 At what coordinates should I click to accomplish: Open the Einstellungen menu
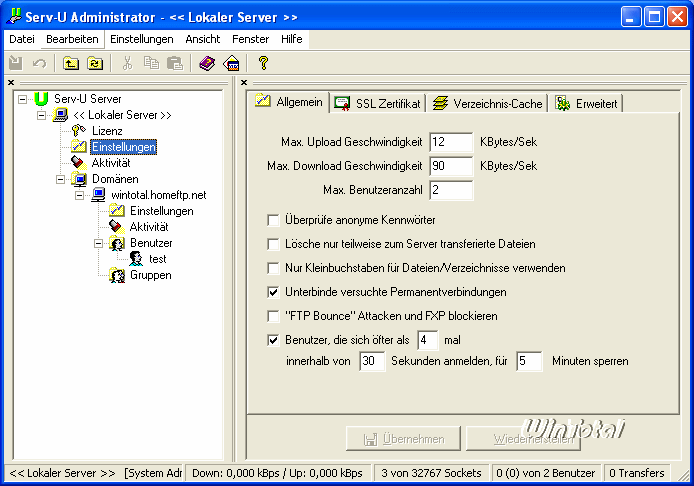(x=142, y=39)
